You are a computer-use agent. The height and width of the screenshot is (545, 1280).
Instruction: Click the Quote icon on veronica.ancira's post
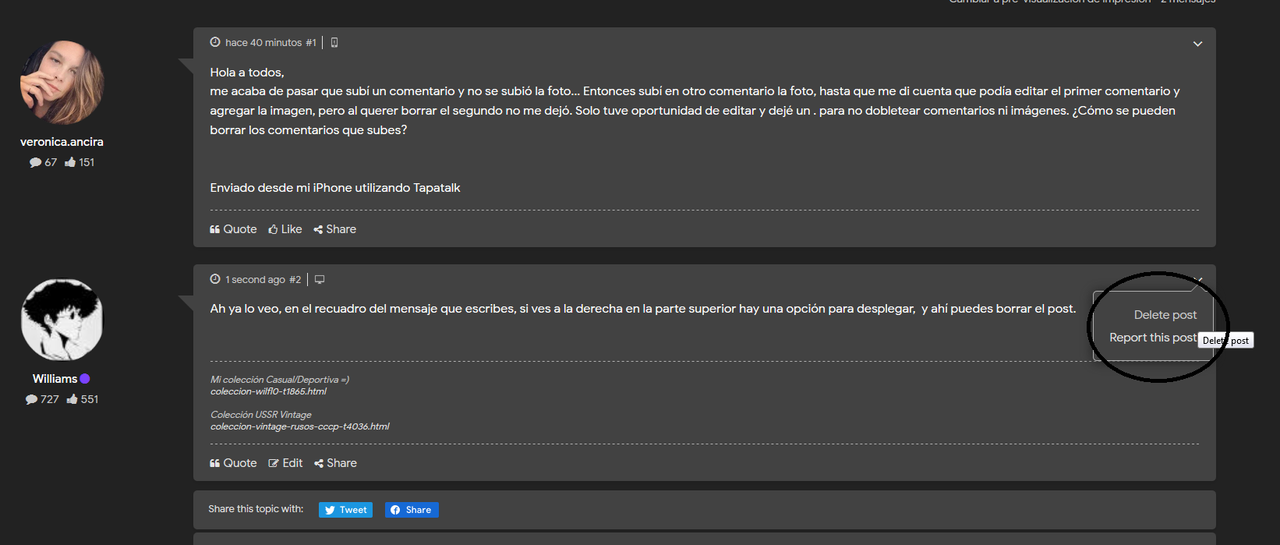[x=233, y=229]
